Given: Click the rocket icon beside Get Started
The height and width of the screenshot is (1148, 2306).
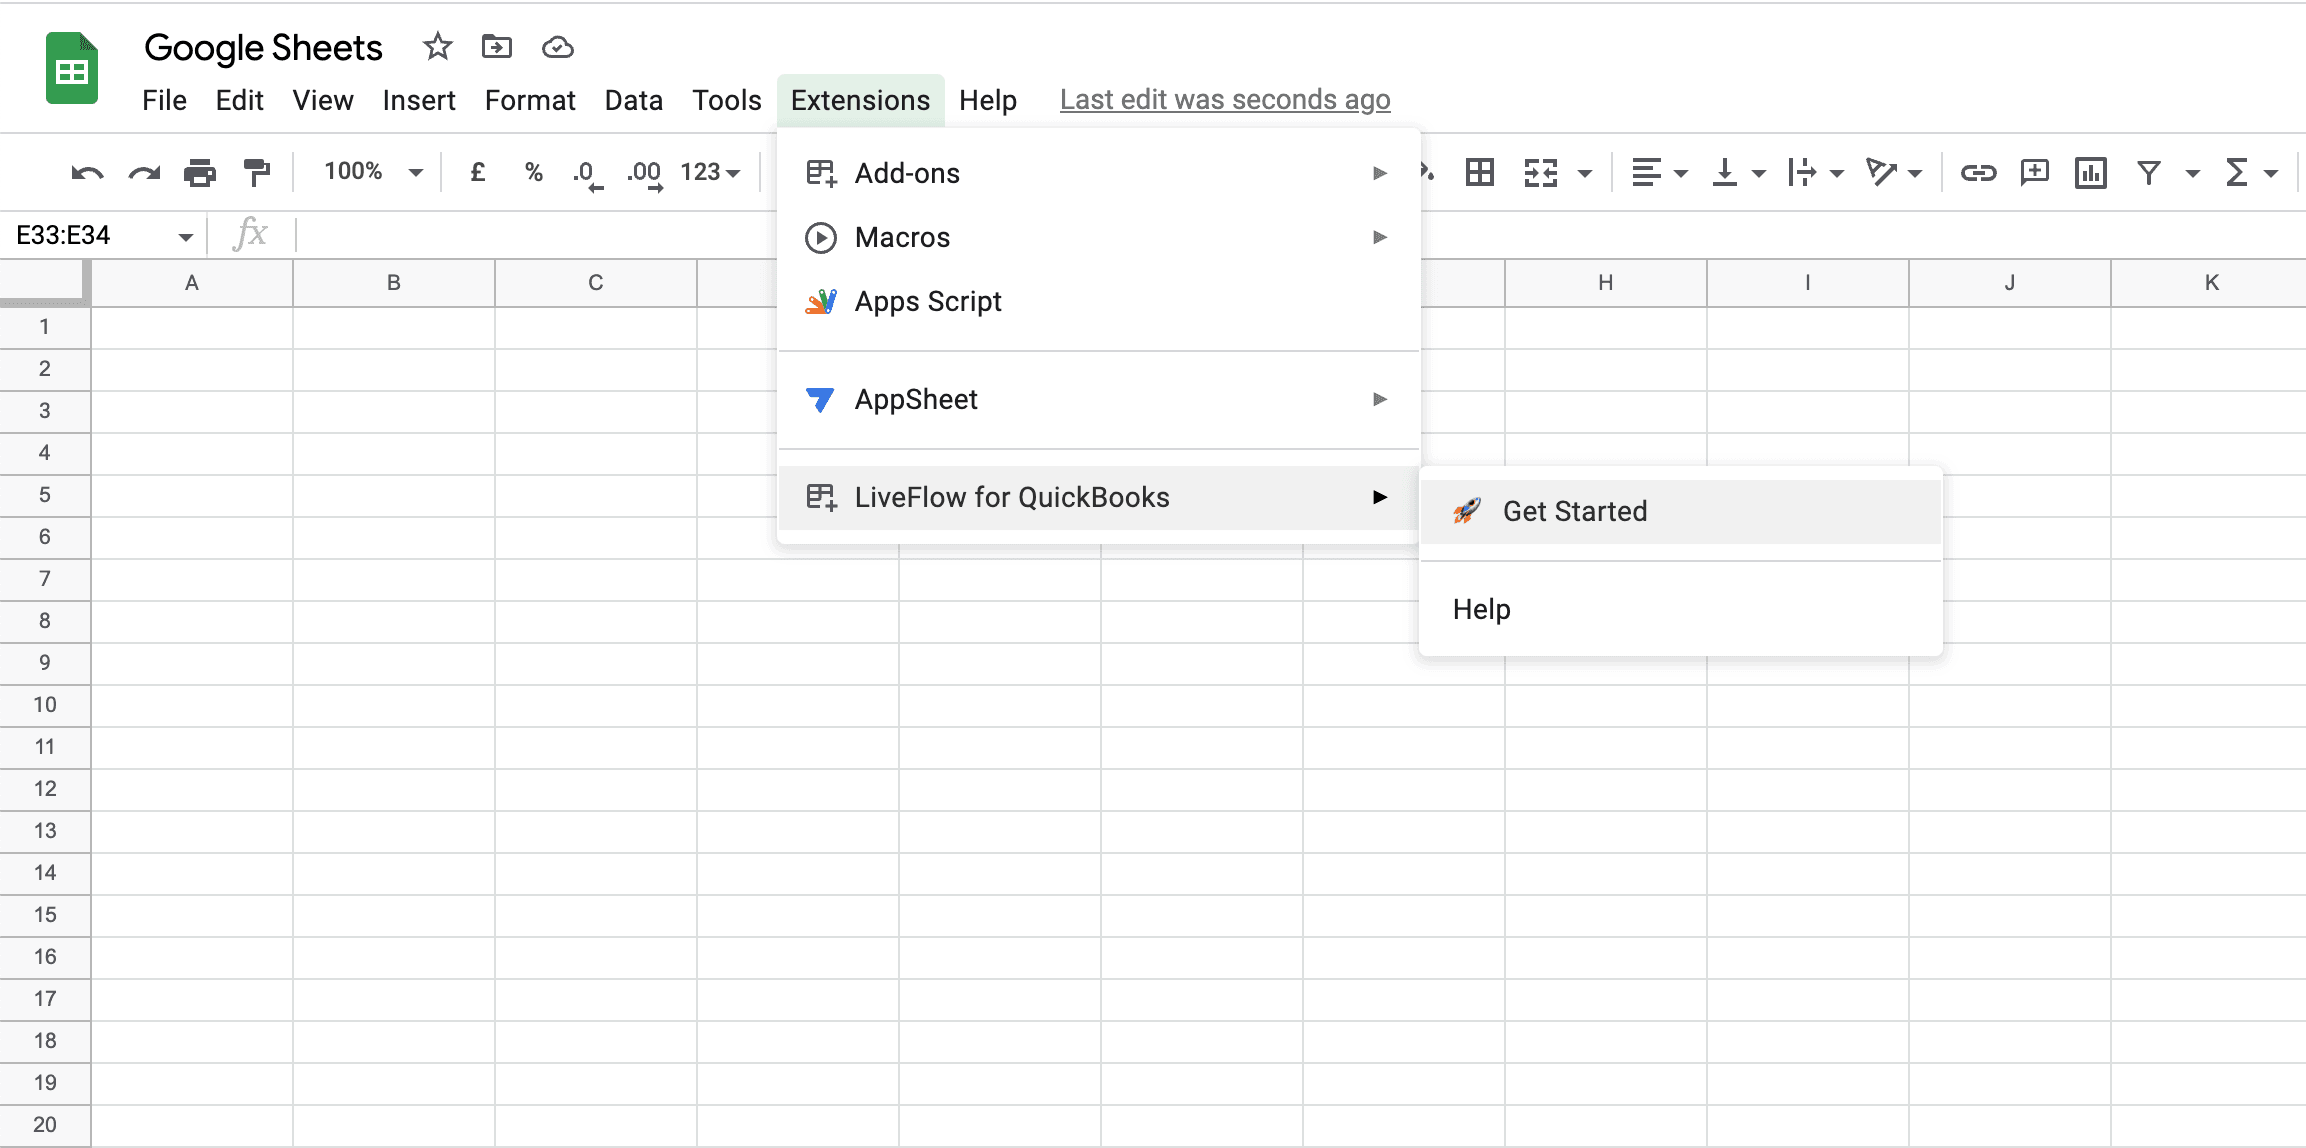Looking at the screenshot, I should pyautogui.click(x=1467, y=511).
